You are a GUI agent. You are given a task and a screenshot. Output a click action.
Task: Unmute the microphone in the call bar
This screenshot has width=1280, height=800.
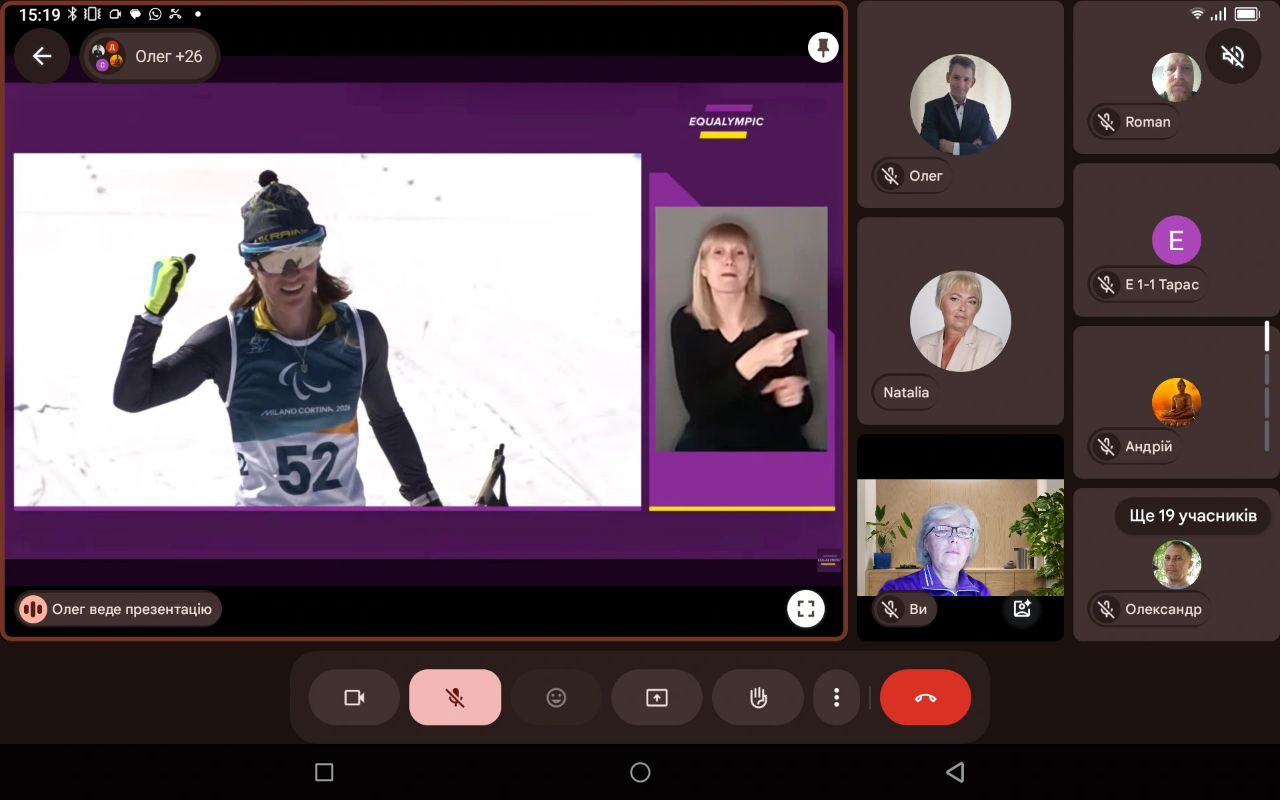[x=455, y=697]
